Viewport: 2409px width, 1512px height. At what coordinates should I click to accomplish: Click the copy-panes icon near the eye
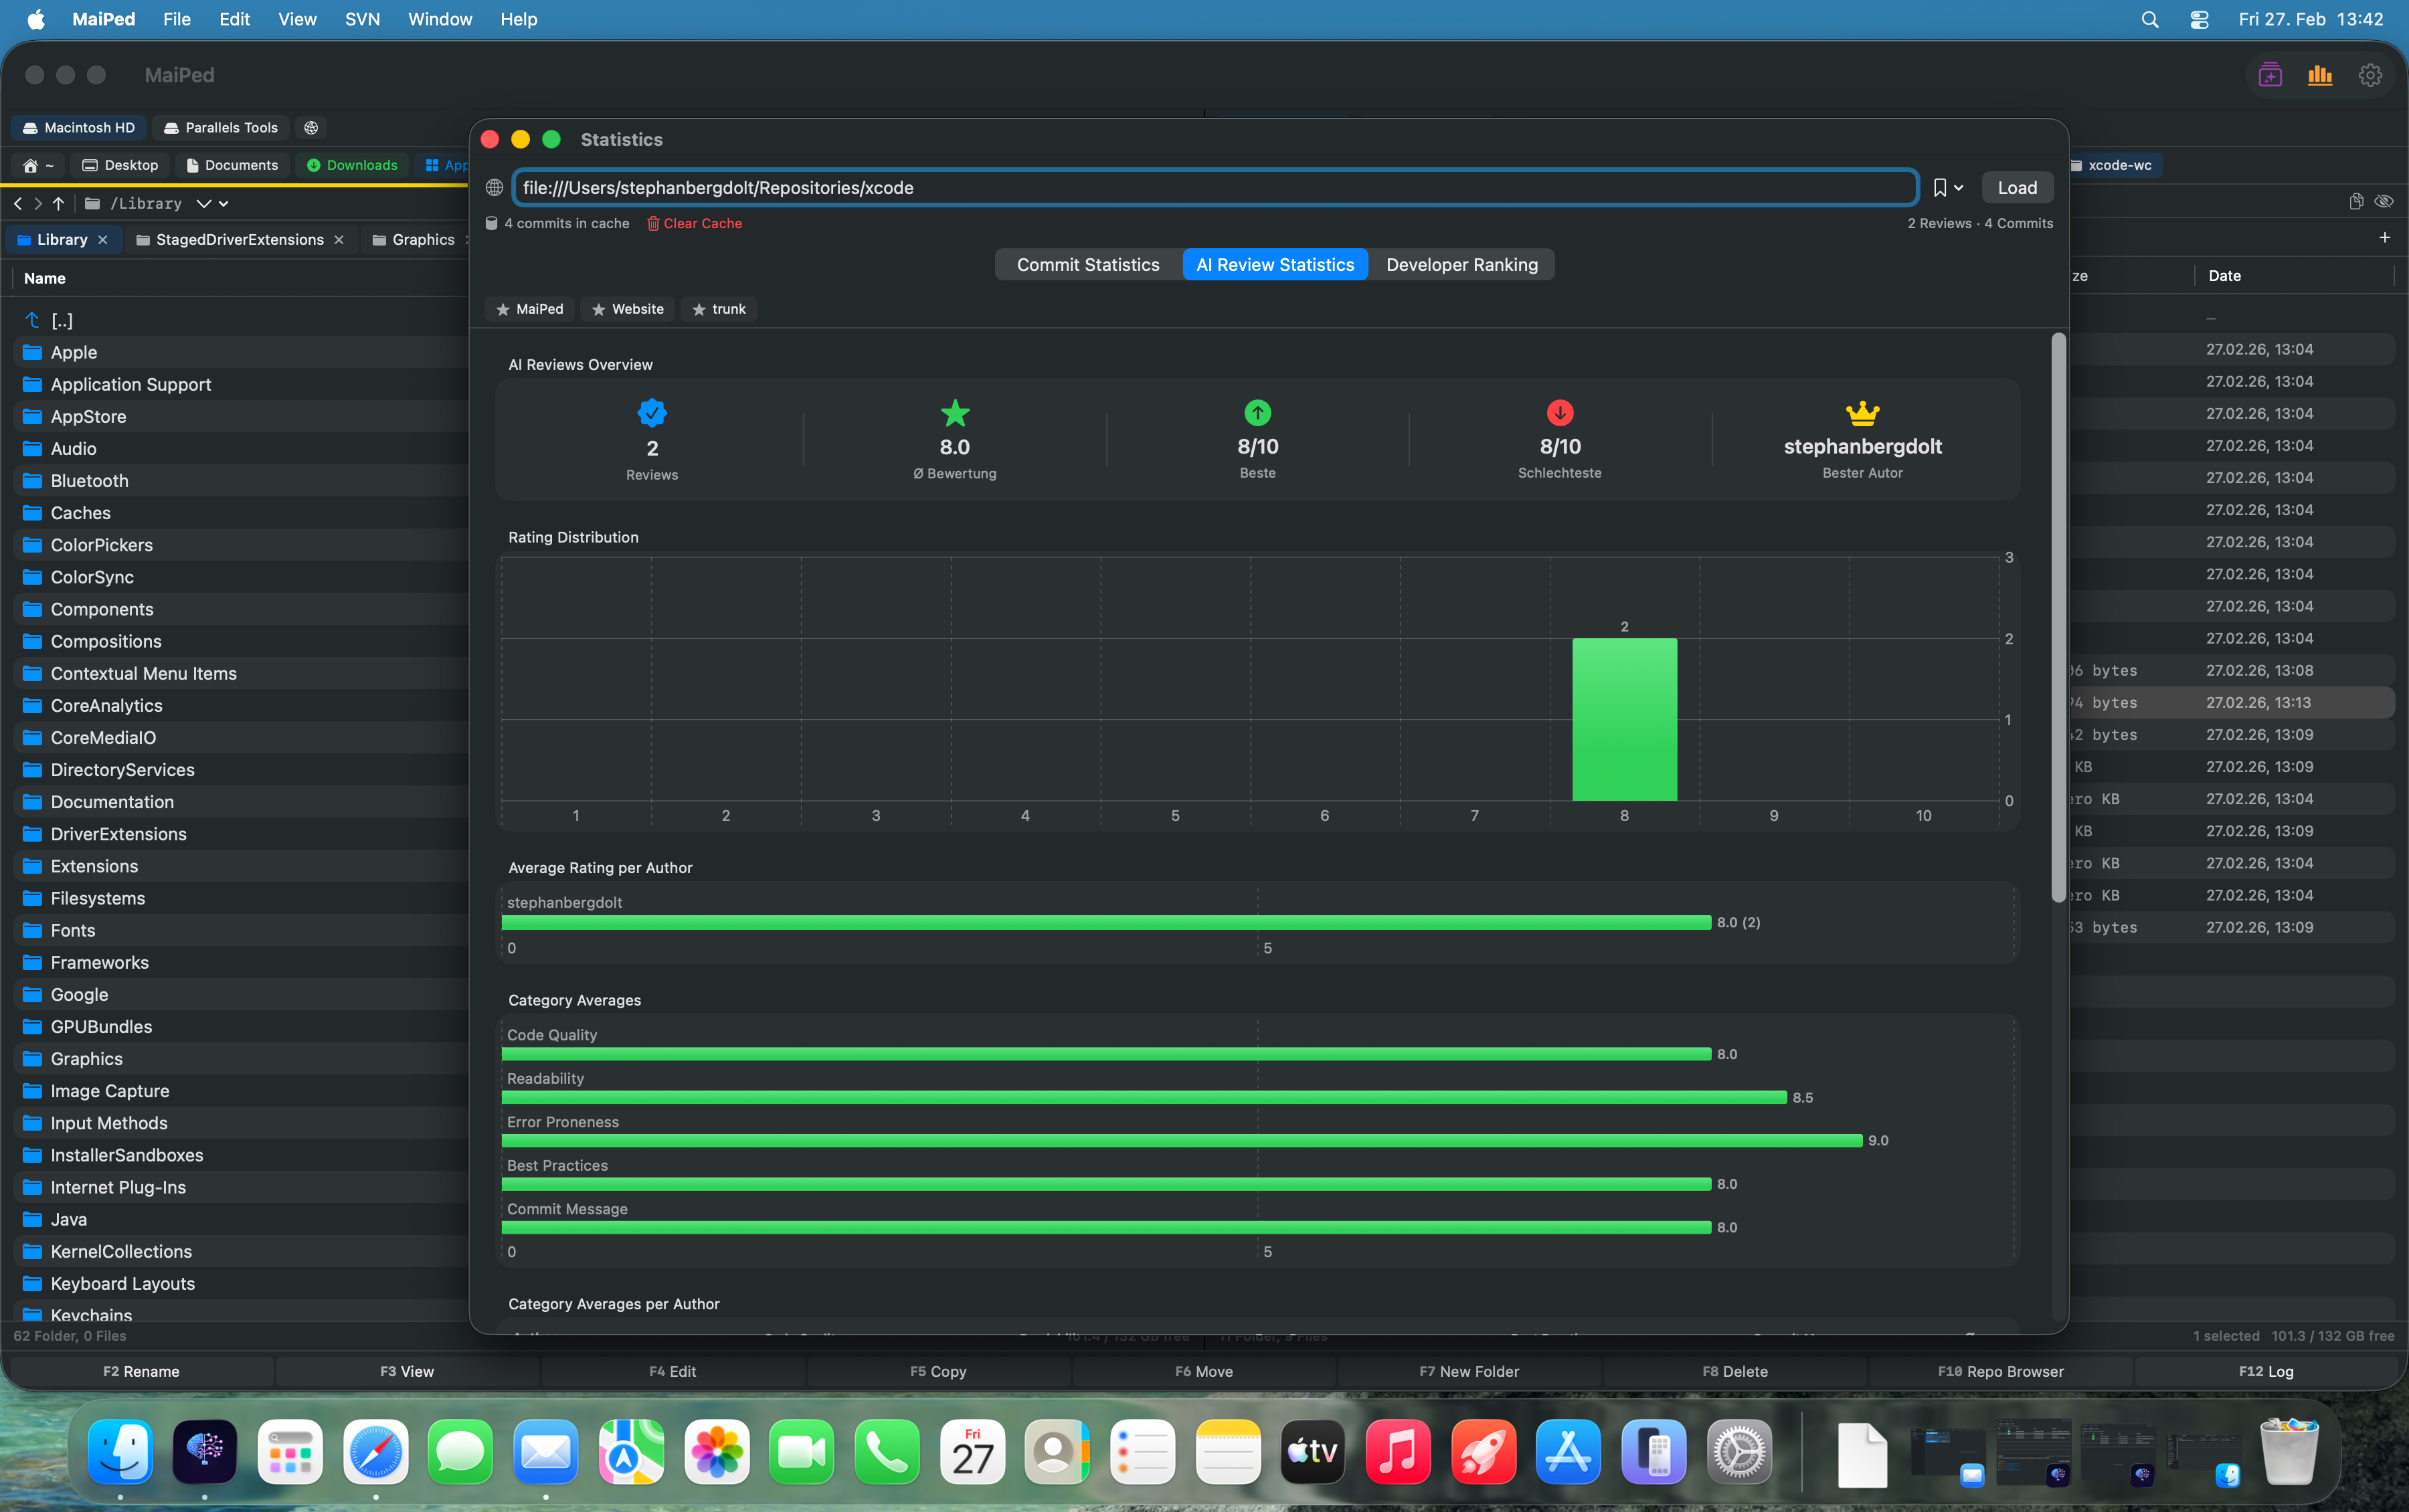click(x=2356, y=202)
